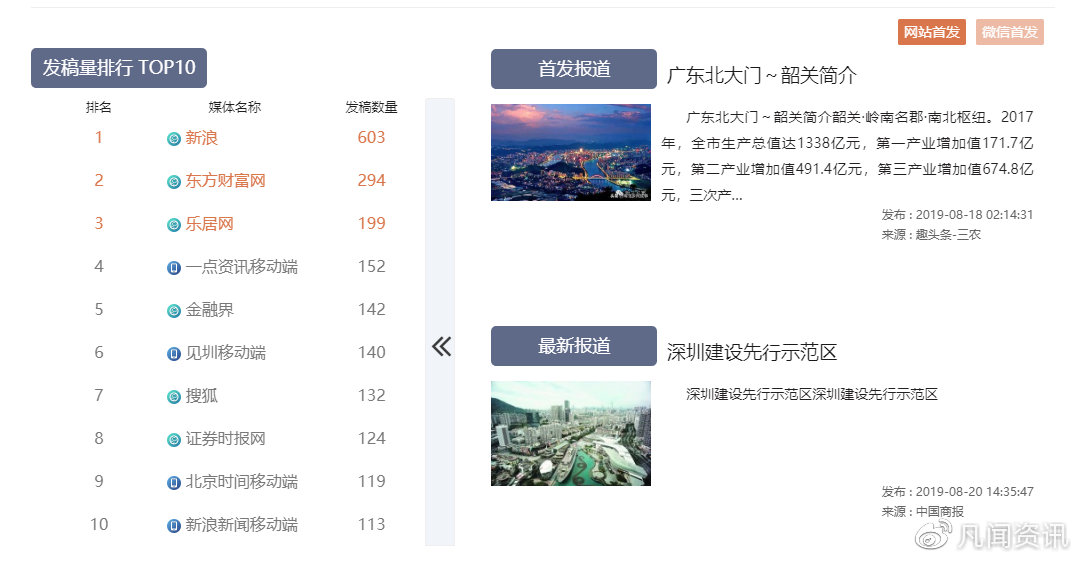Click count 199 for 乐居网
The image size is (1079, 561).
pyautogui.click(x=372, y=224)
